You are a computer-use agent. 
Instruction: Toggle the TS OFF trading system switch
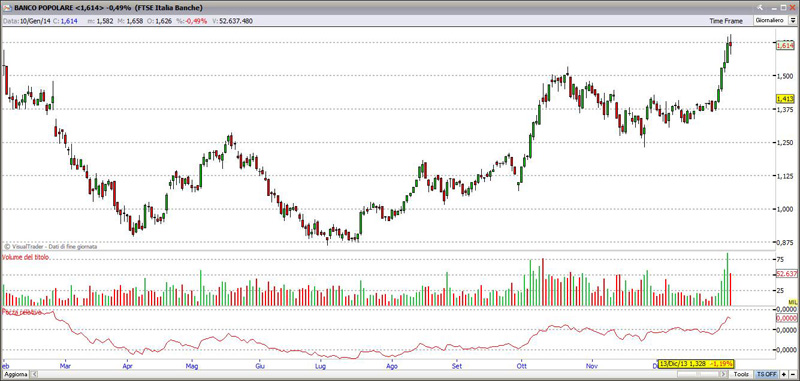(767, 374)
